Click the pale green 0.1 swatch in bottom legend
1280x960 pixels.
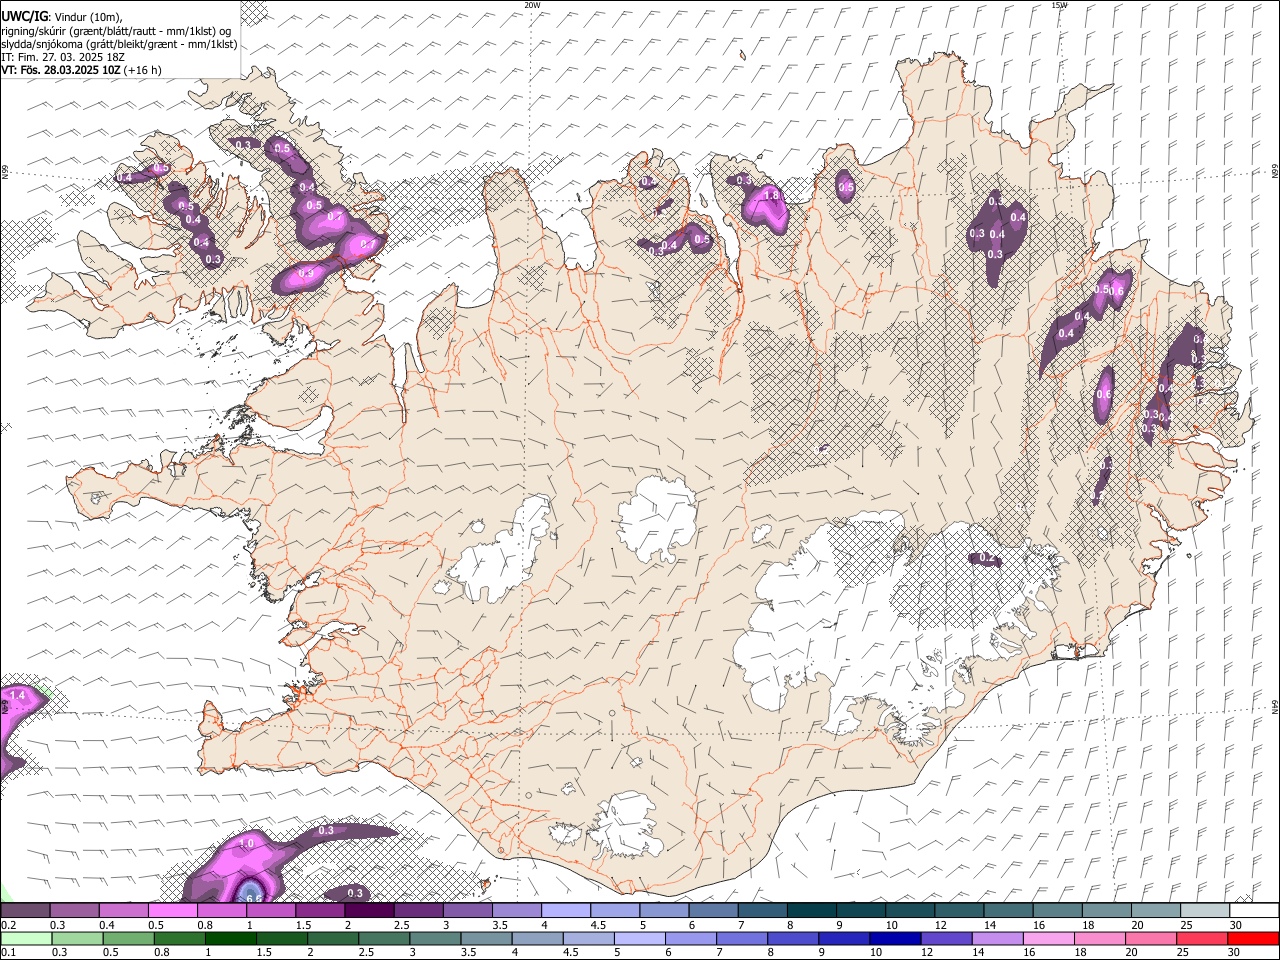coord(25,938)
